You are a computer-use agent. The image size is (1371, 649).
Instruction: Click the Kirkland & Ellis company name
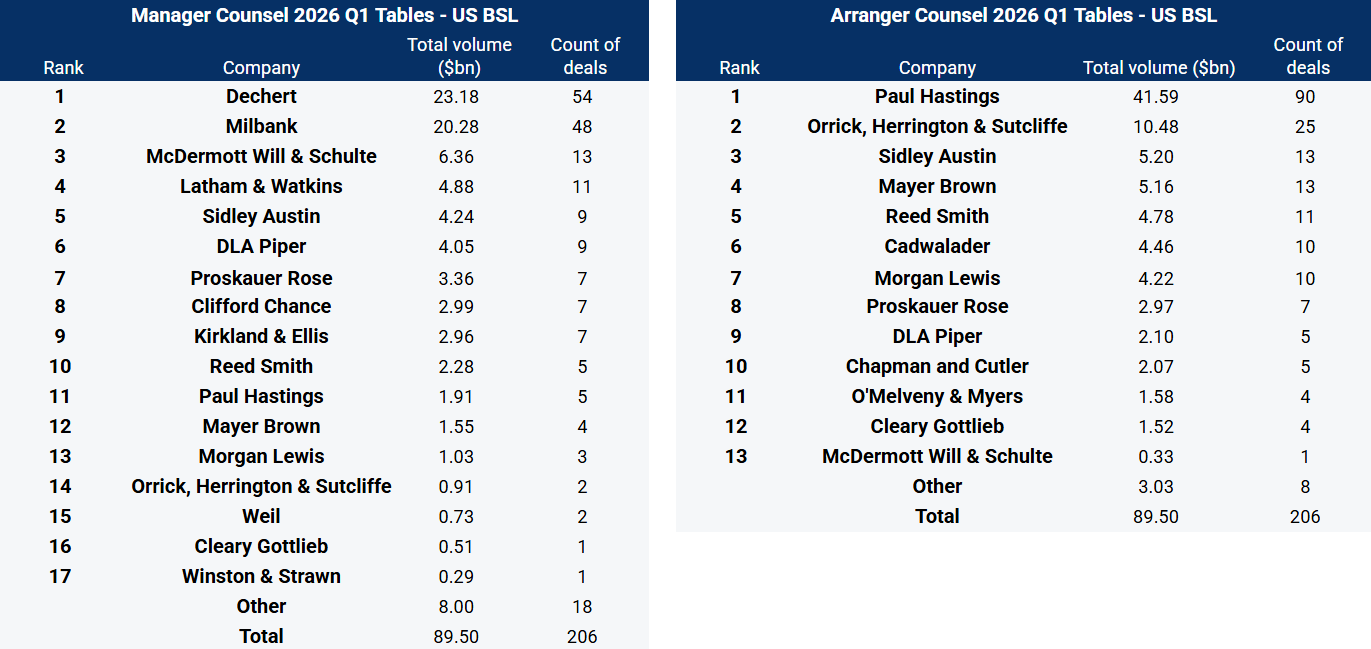261,337
